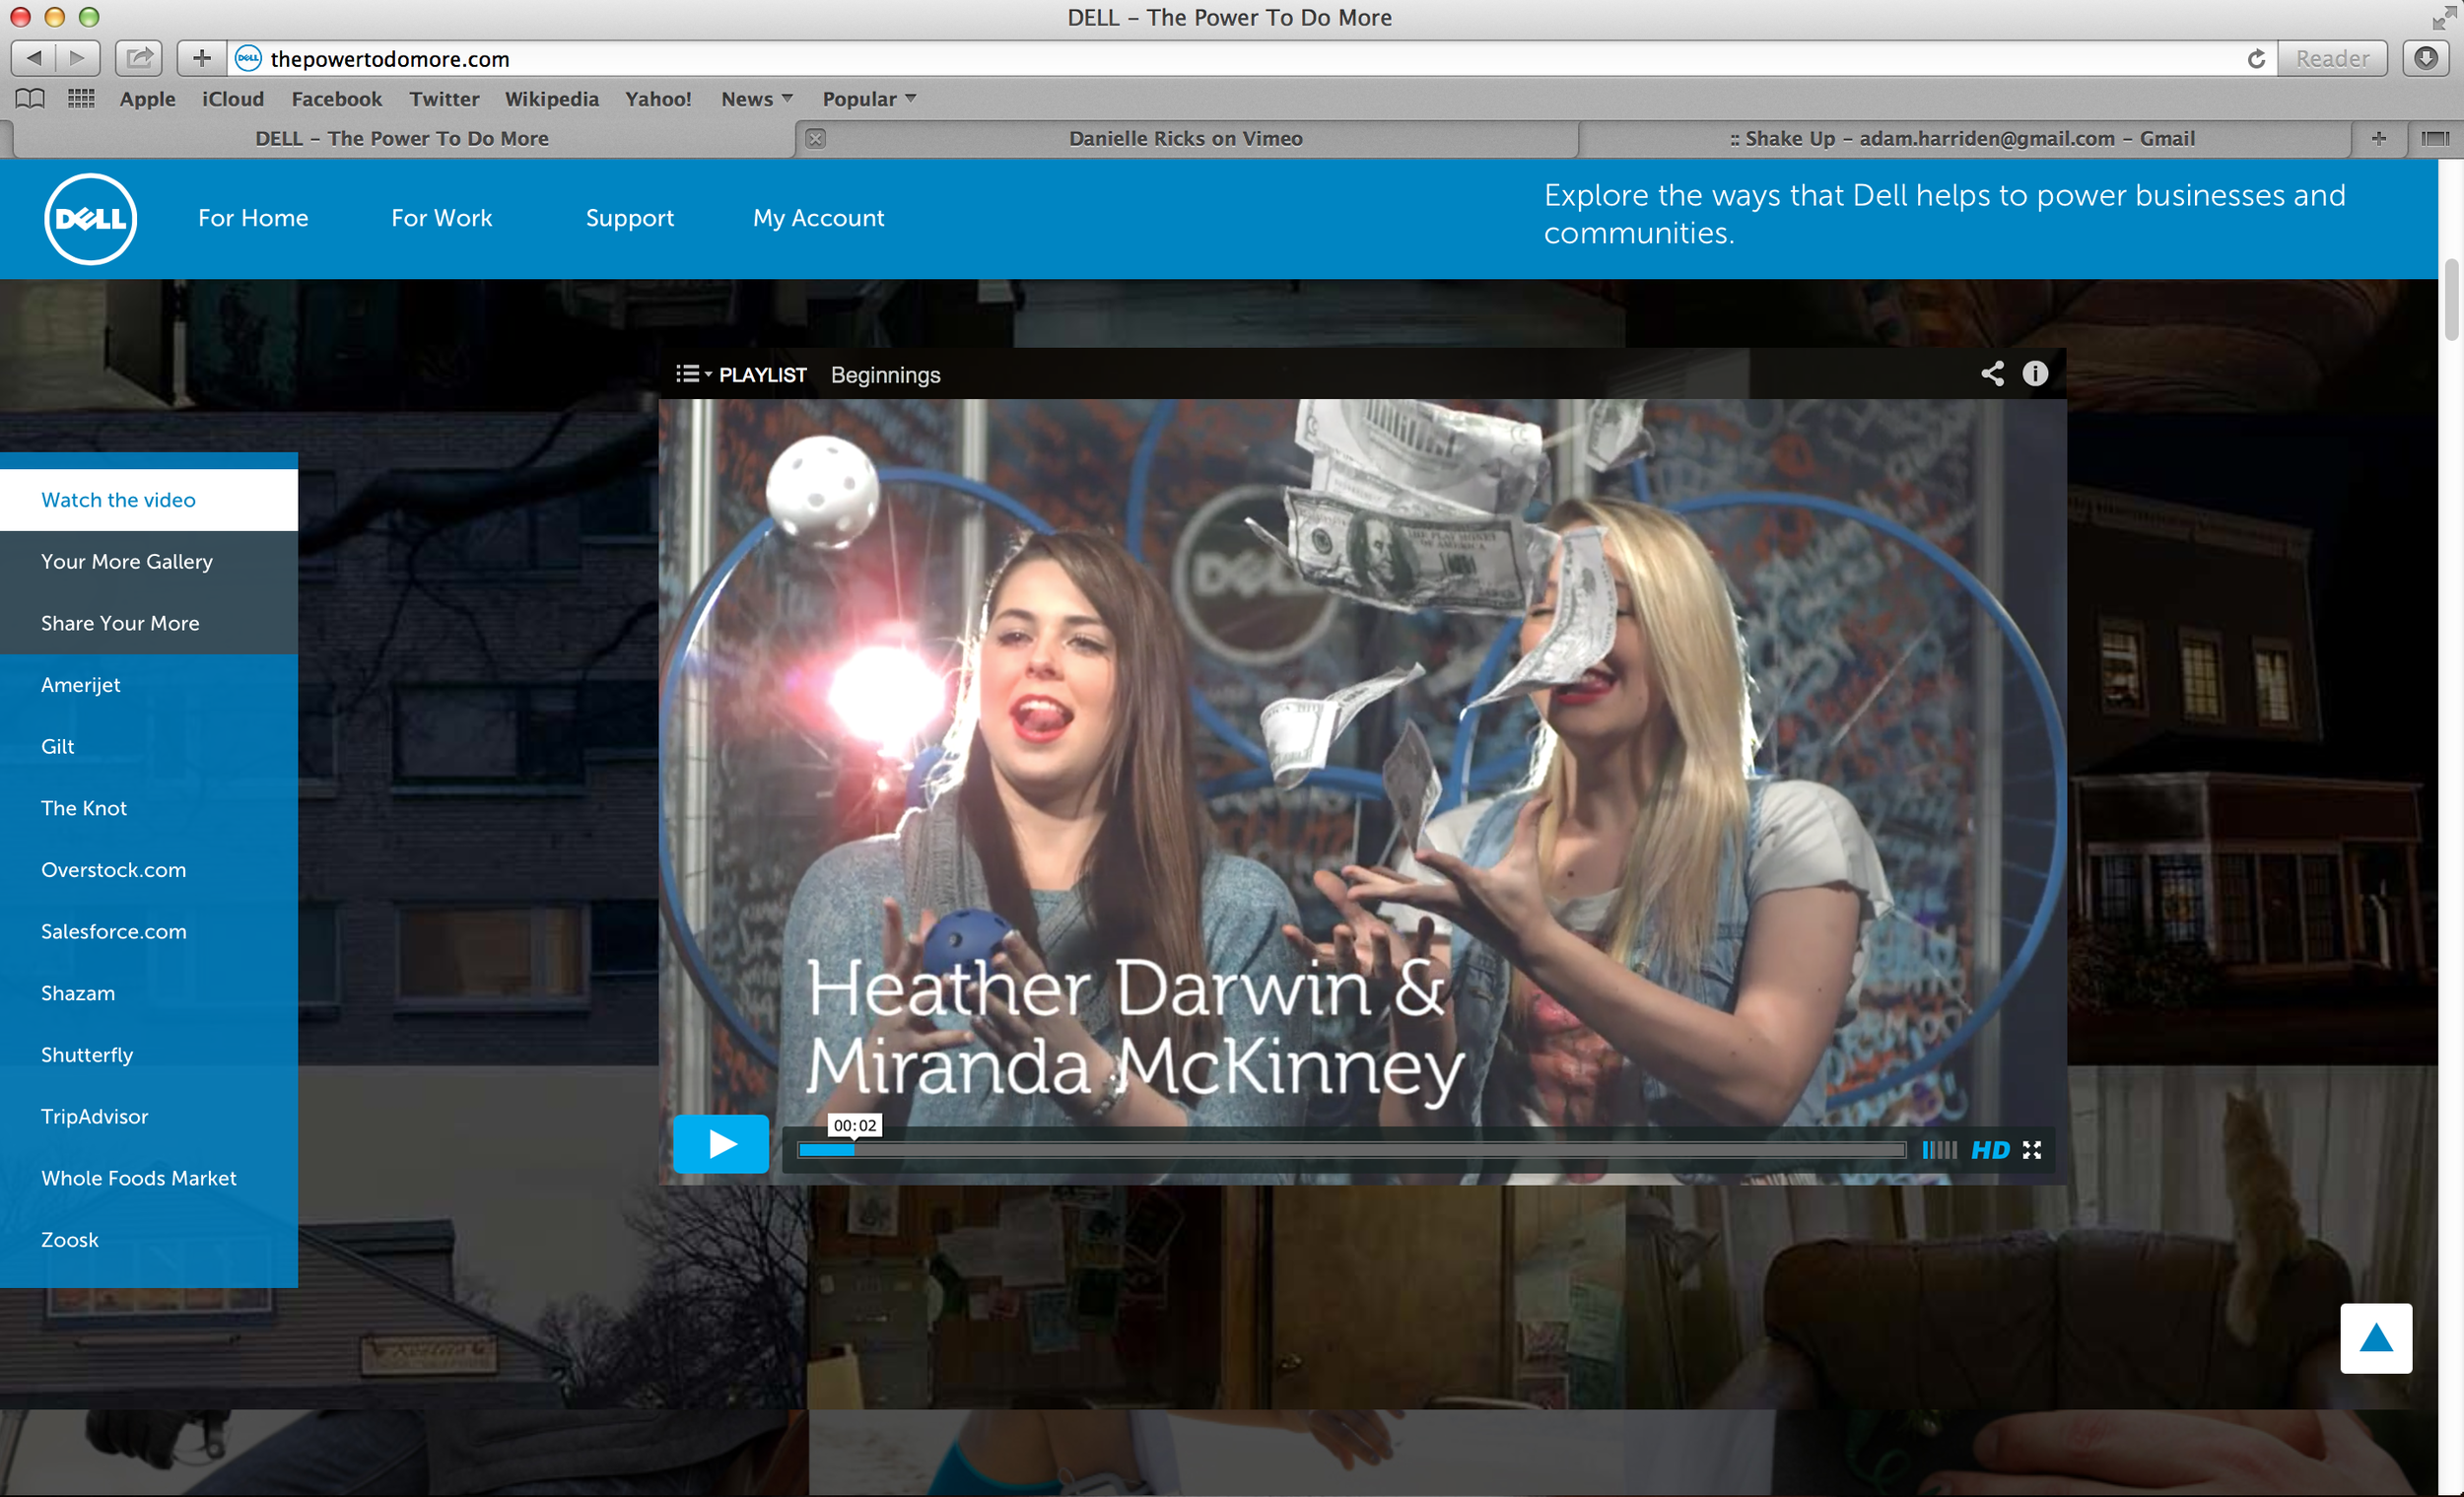
Task: Expand the PLAYLIST dropdown
Action: (x=741, y=375)
